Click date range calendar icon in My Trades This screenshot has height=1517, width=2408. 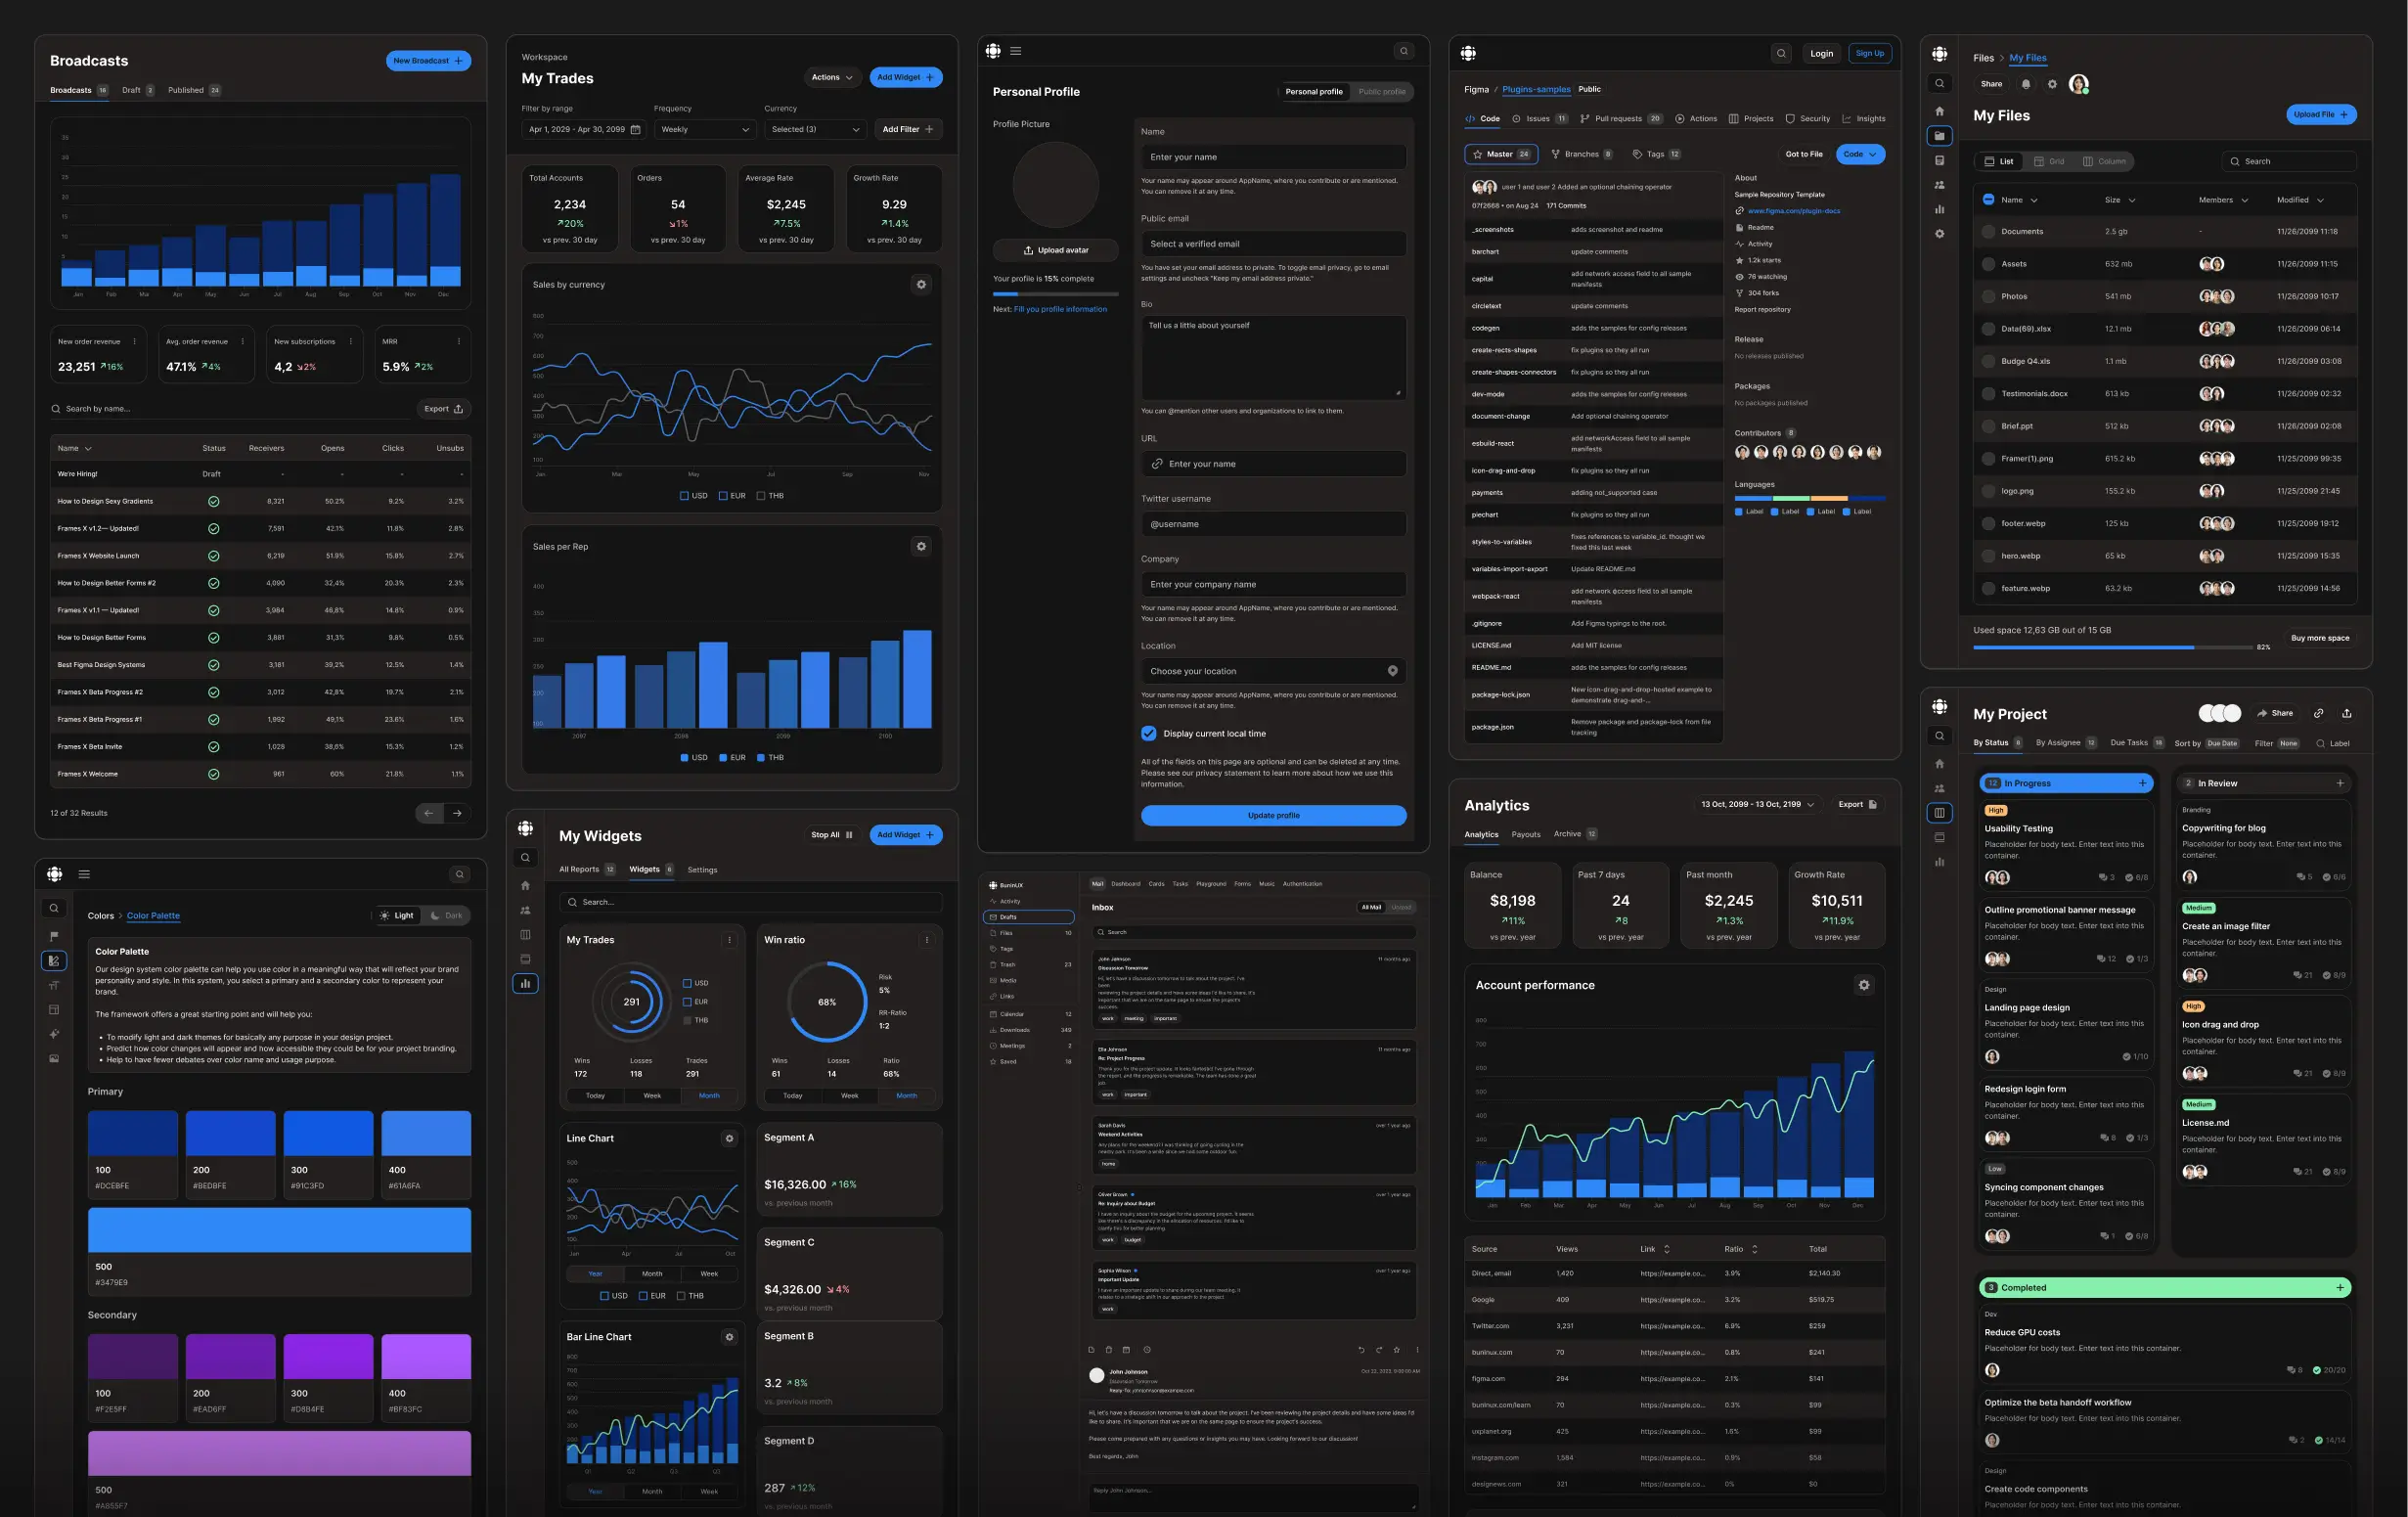(x=635, y=129)
